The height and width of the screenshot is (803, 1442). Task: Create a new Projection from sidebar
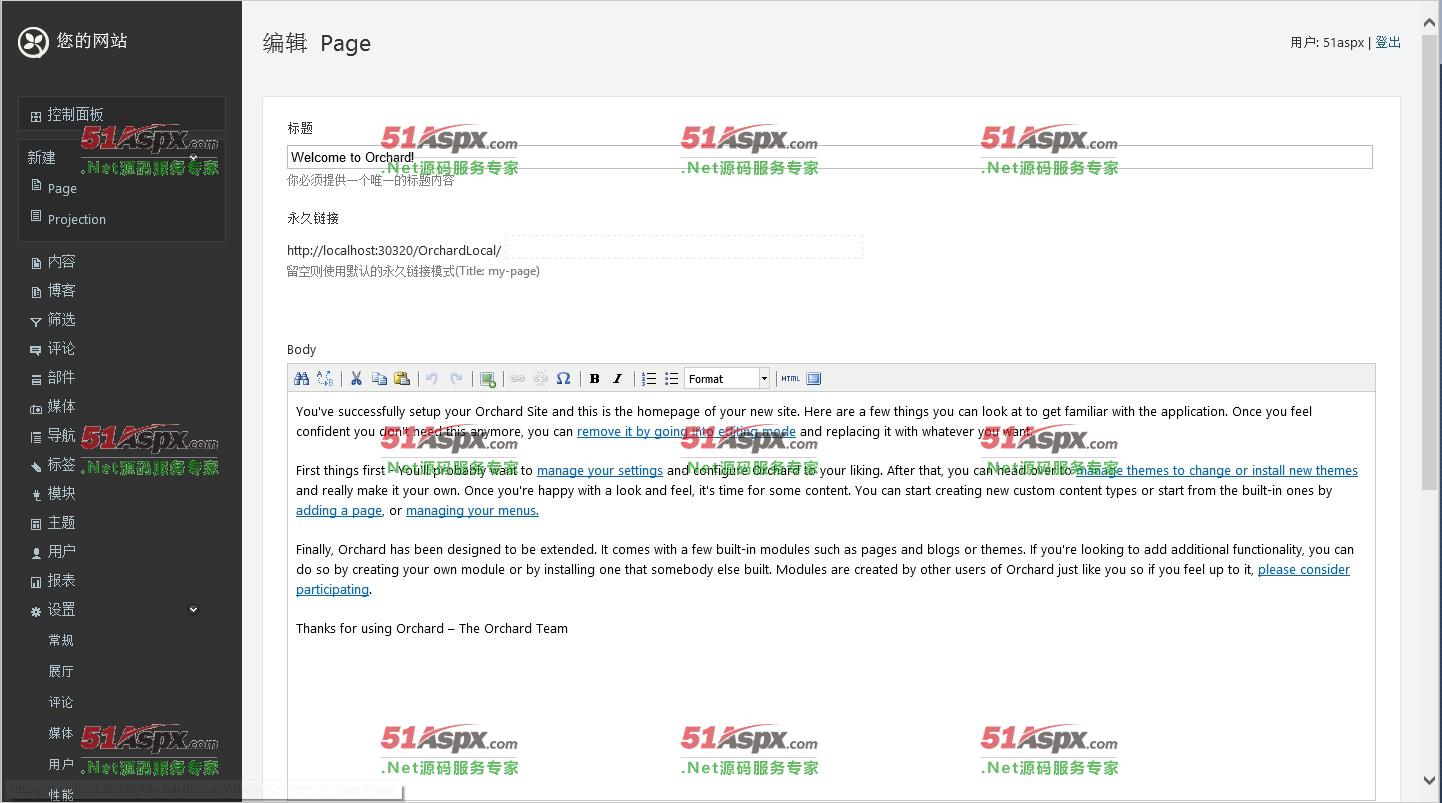point(76,219)
